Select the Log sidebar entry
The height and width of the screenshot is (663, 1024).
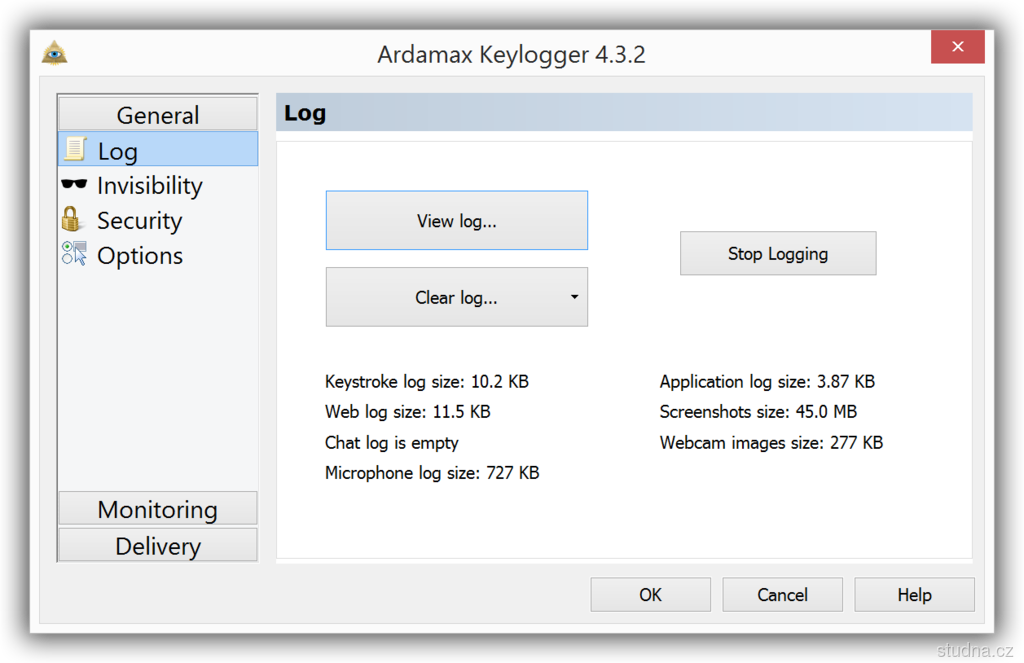pyautogui.click(x=118, y=151)
